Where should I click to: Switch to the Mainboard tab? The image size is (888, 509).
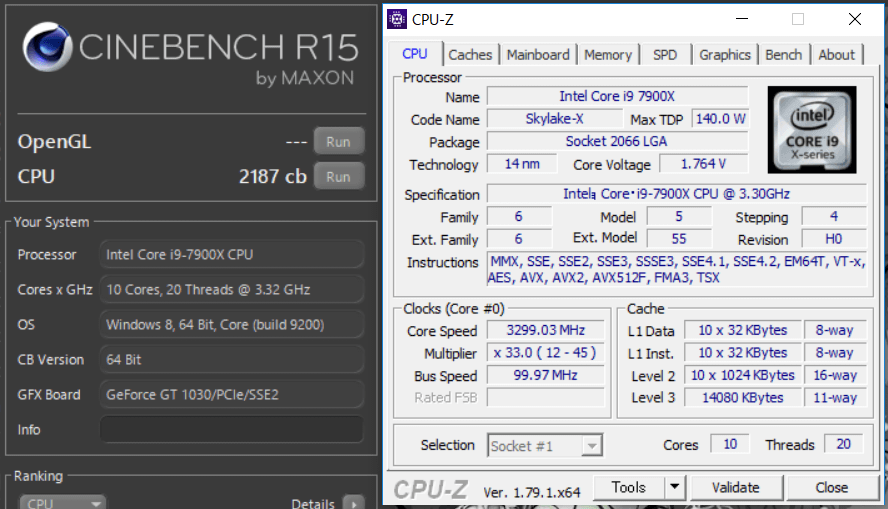click(x=538, y=55)
